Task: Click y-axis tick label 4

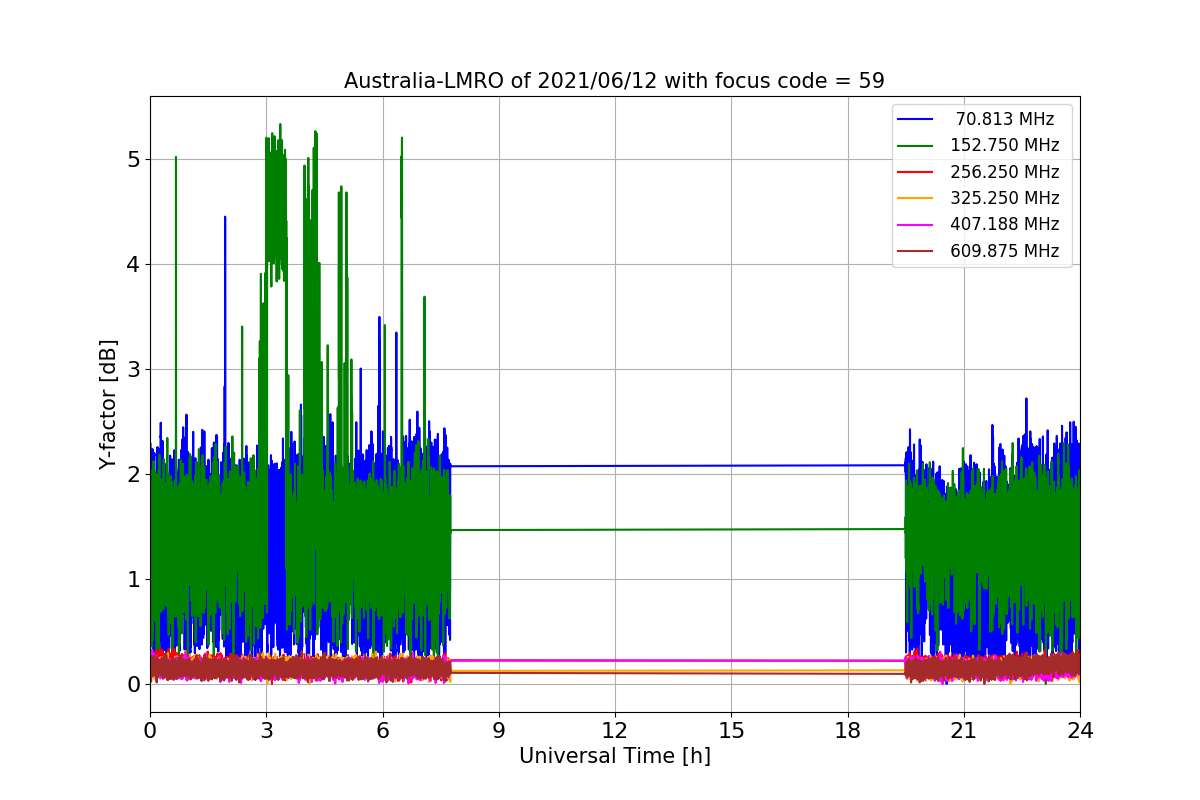Action: 134,265
